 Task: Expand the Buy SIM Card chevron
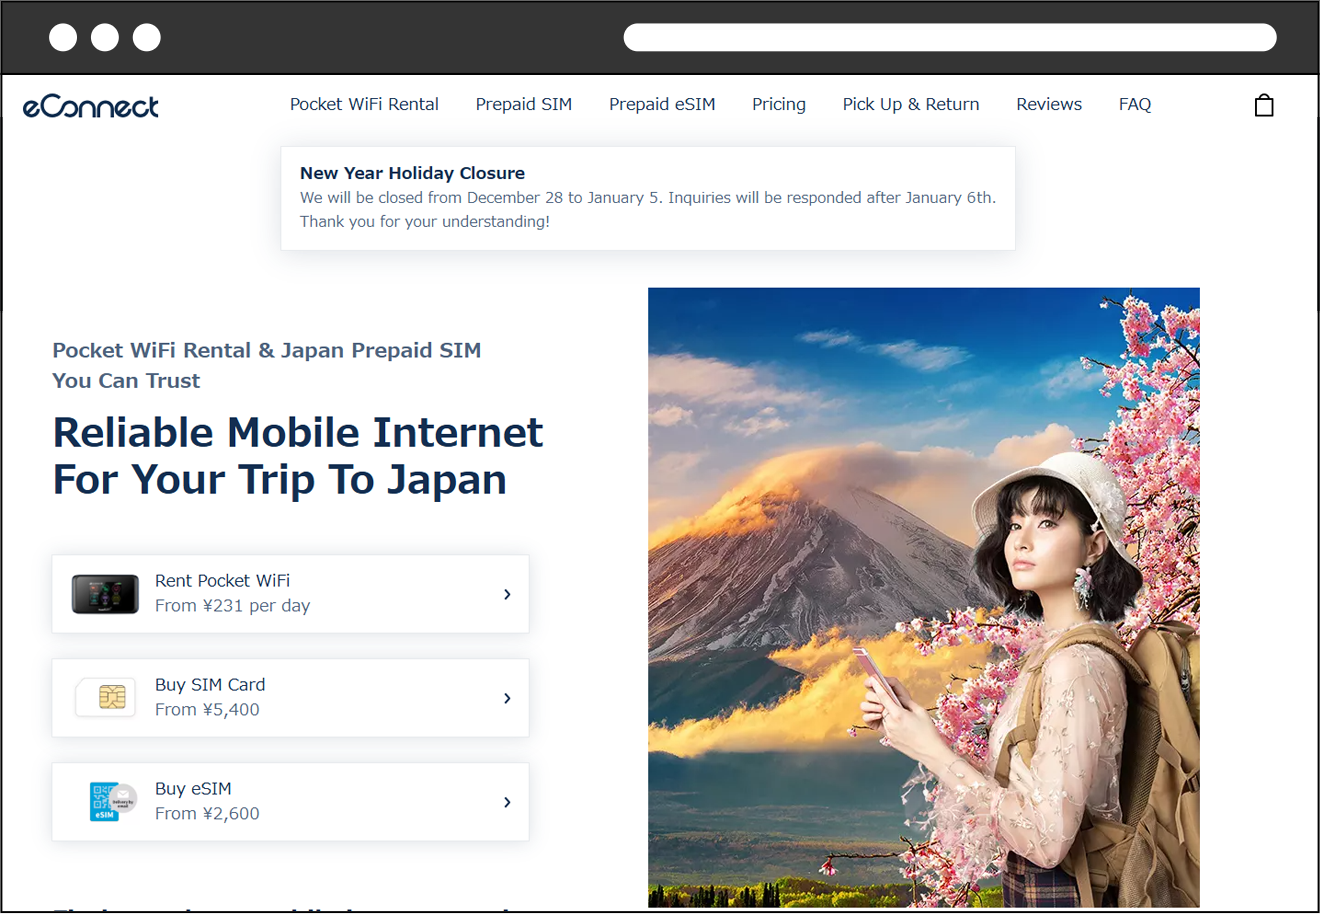coord(507,697)
